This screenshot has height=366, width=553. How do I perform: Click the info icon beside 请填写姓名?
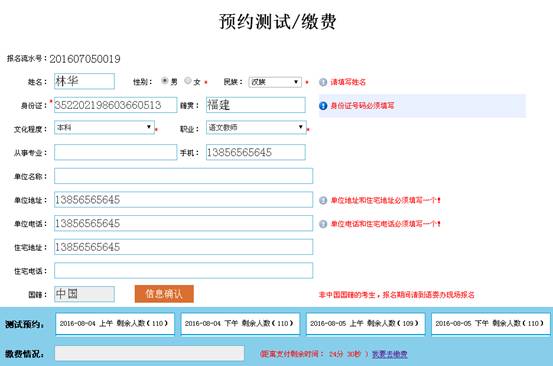click(323, 82)
